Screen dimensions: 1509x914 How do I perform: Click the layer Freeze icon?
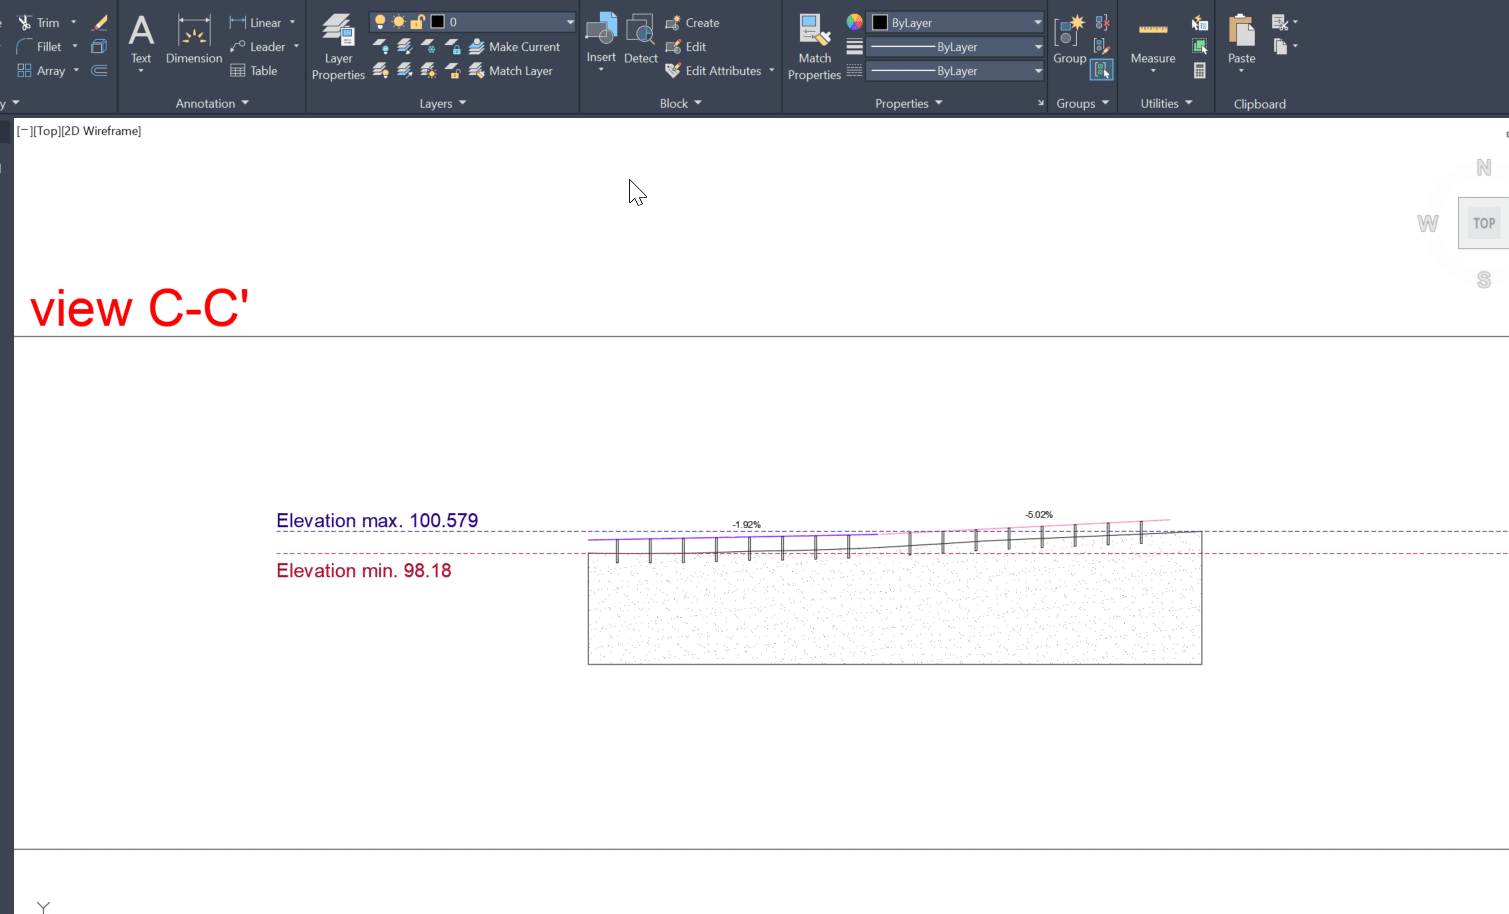pos(428,46)
